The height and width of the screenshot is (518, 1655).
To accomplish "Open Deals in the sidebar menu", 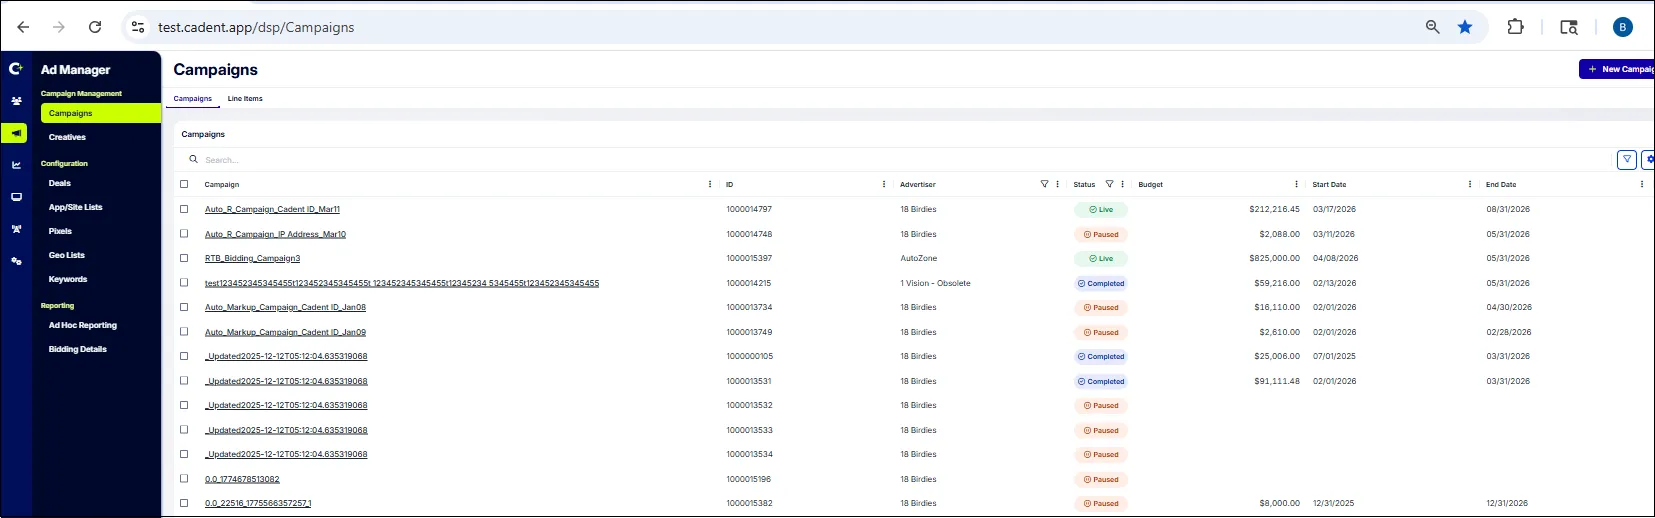I will point(60,183).
